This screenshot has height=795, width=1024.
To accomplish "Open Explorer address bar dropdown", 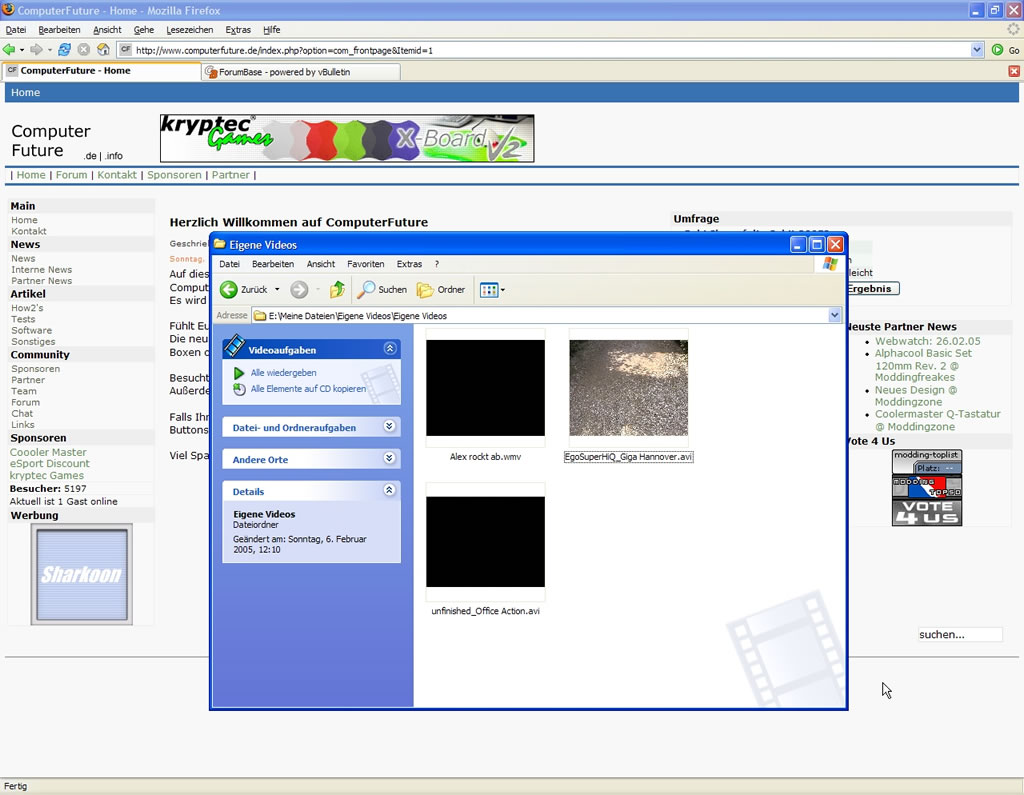I will click(835, 316).
